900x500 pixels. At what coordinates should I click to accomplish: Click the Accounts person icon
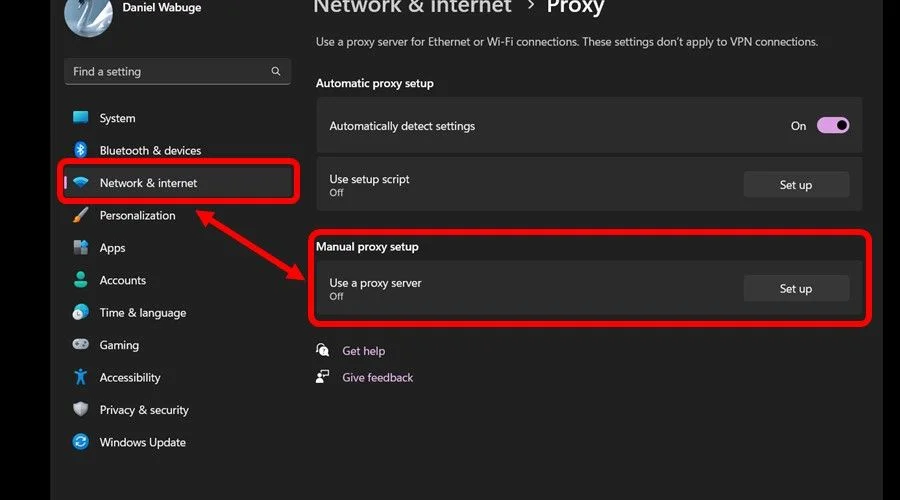pos(80,280)
